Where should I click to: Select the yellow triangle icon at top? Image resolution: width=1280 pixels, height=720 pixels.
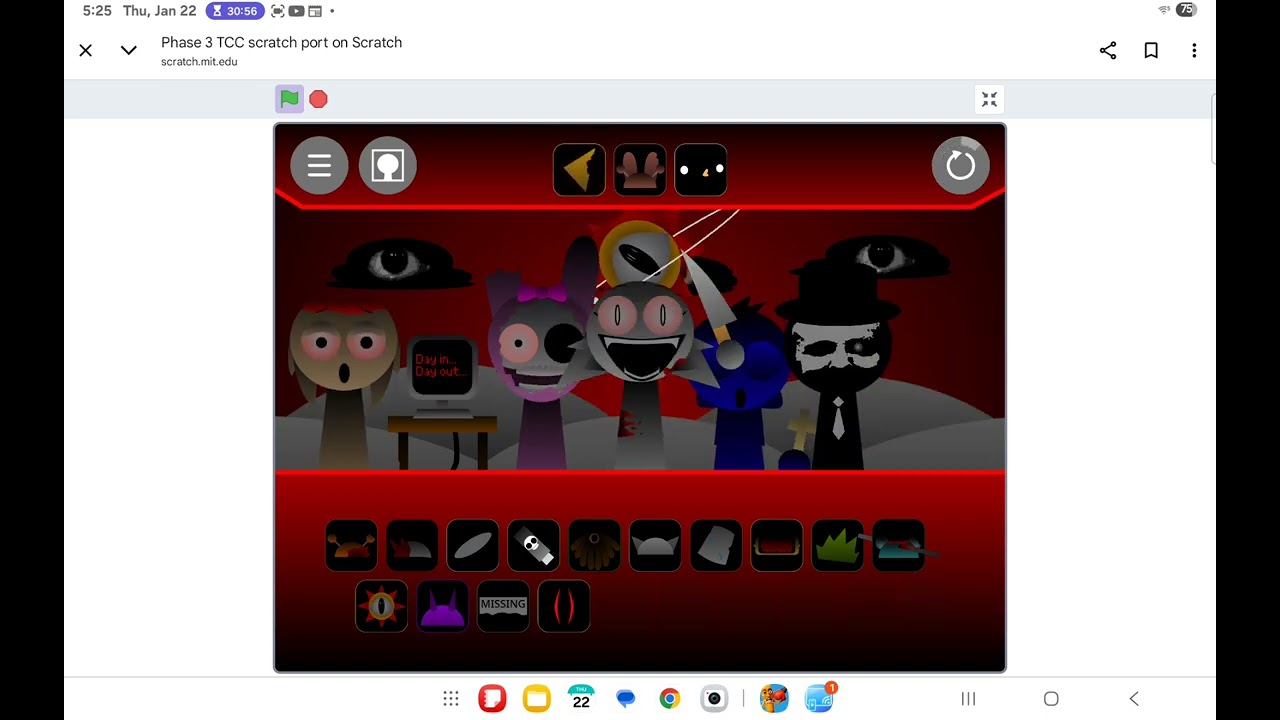coord(579,170)
